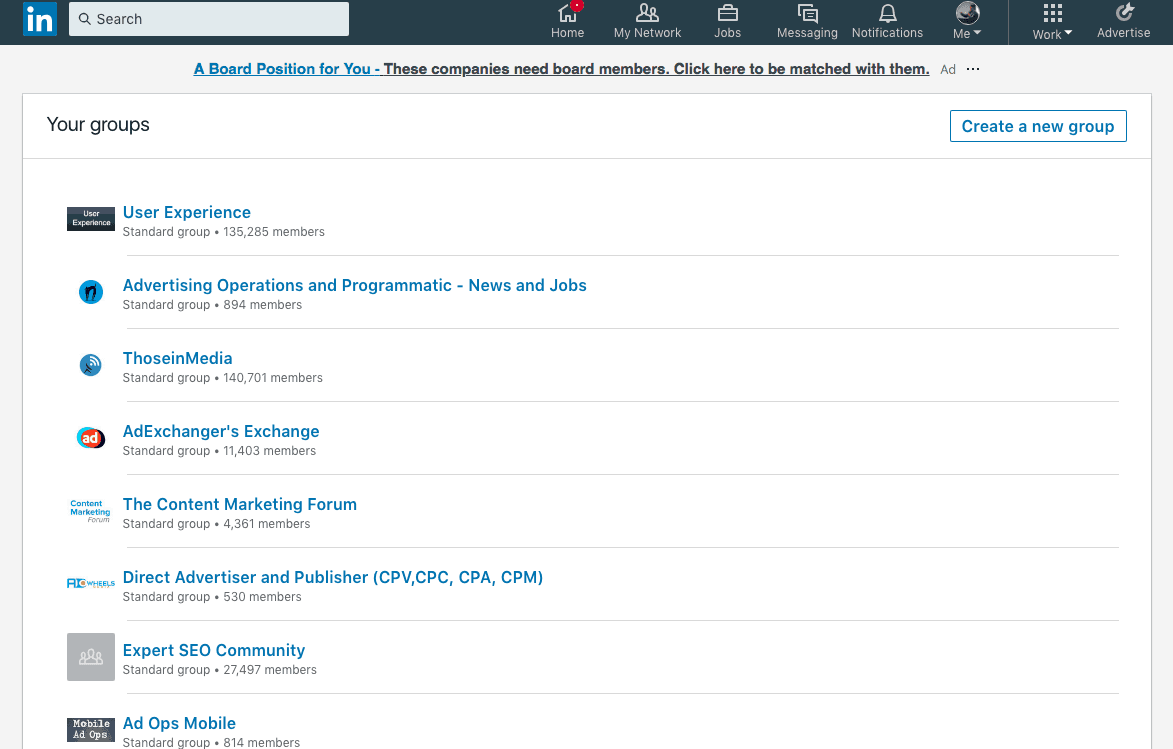Viewport: 1173px width, 749px height.
Task: Focus the Search input field
Action: click(209, 19)
